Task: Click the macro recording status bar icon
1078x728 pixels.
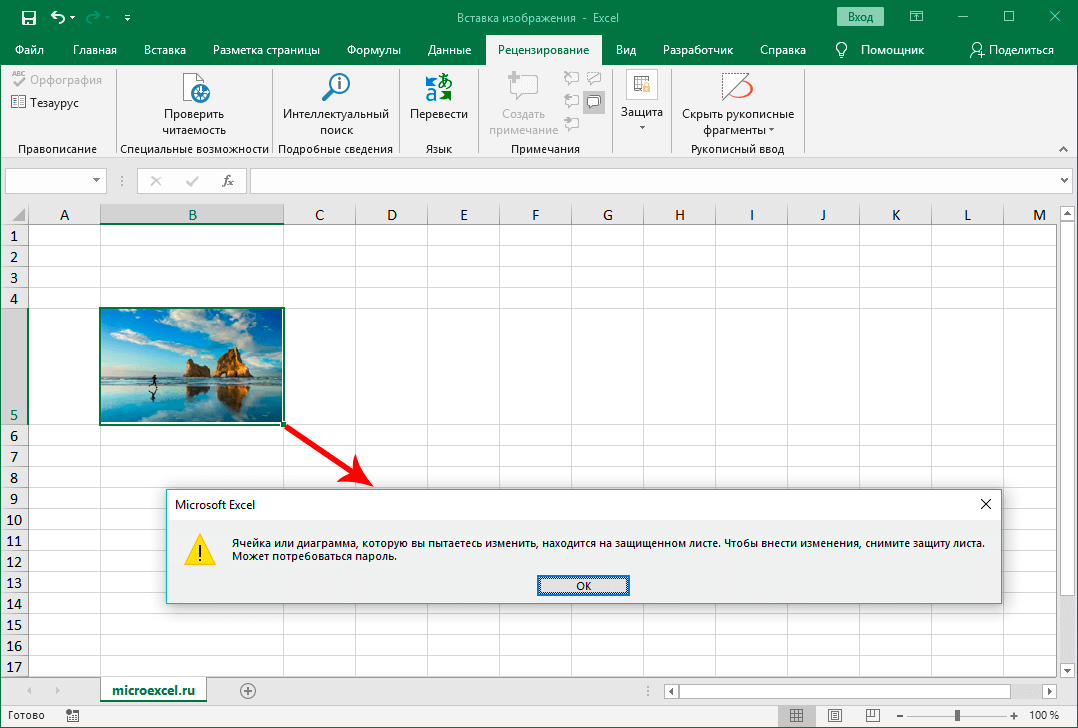Action: [x=72, y=716]
